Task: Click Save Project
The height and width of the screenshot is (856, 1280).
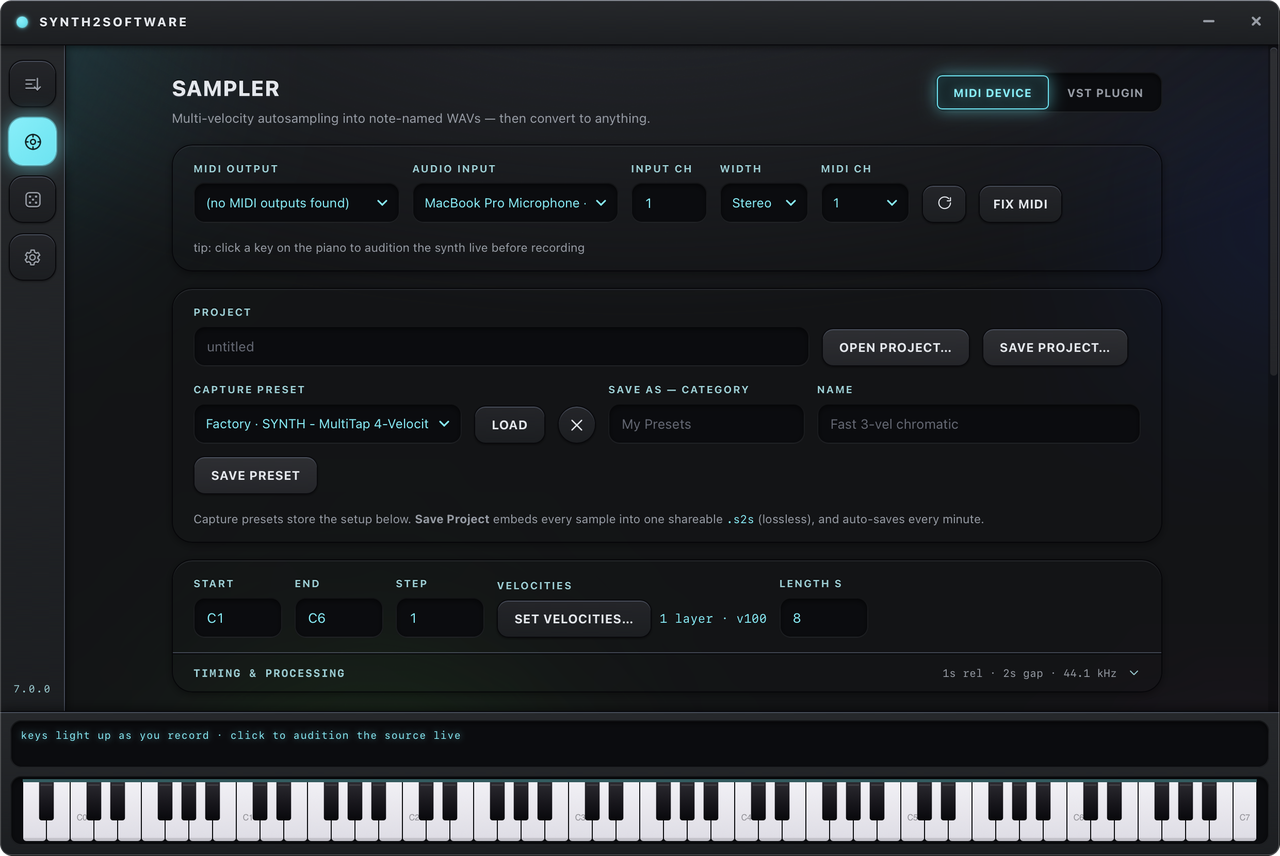Action: (1055, 347)
